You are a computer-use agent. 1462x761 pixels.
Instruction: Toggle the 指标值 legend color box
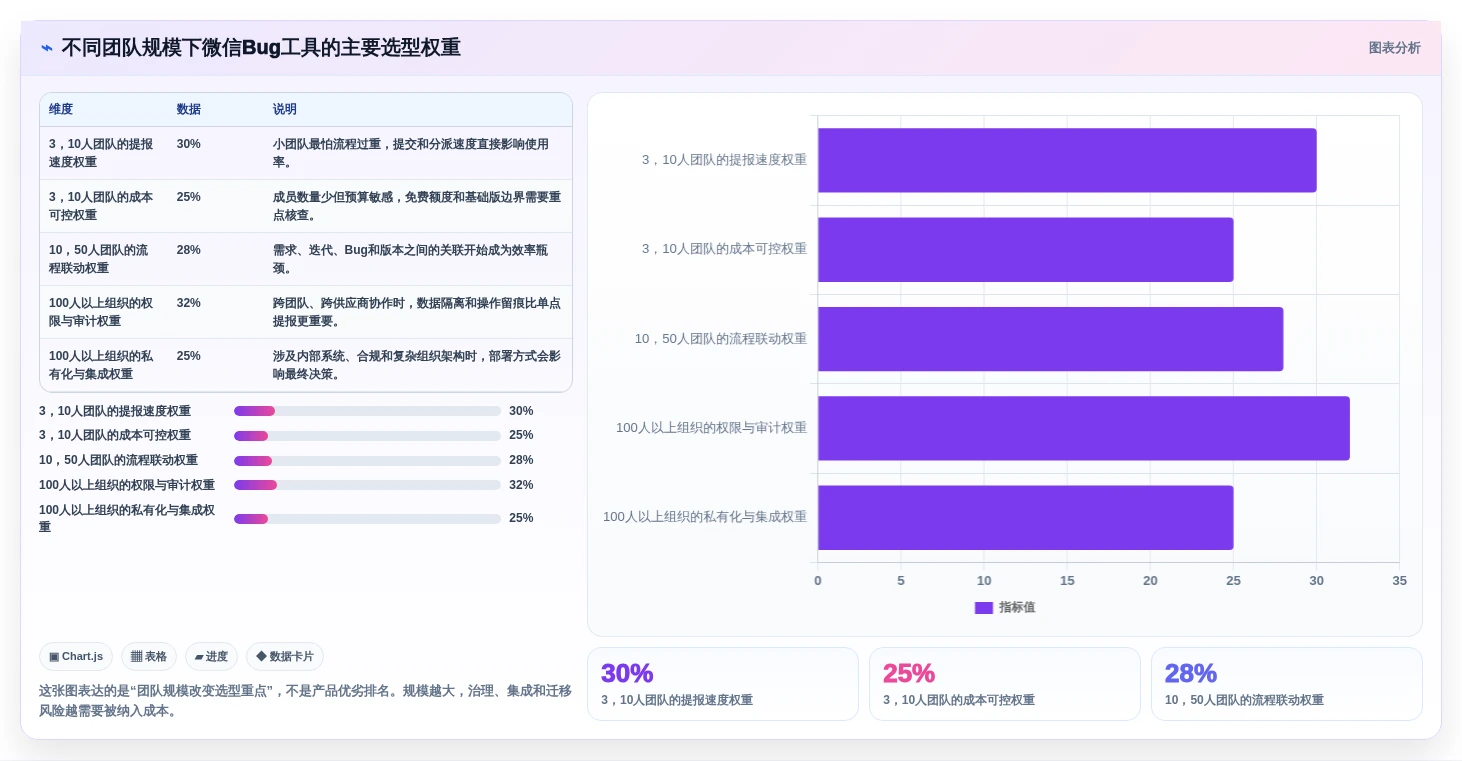[984, 608]
